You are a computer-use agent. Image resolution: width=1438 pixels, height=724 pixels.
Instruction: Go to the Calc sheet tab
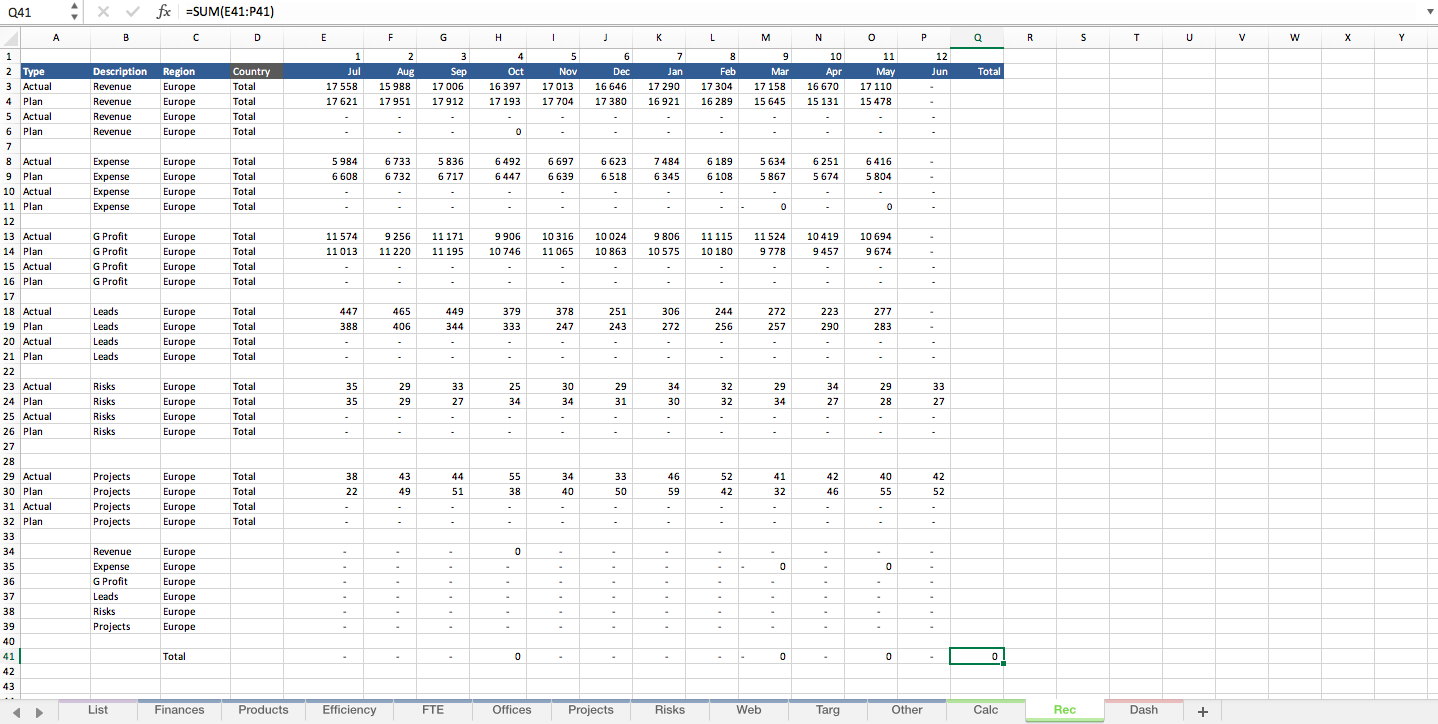tap(985, 710)
